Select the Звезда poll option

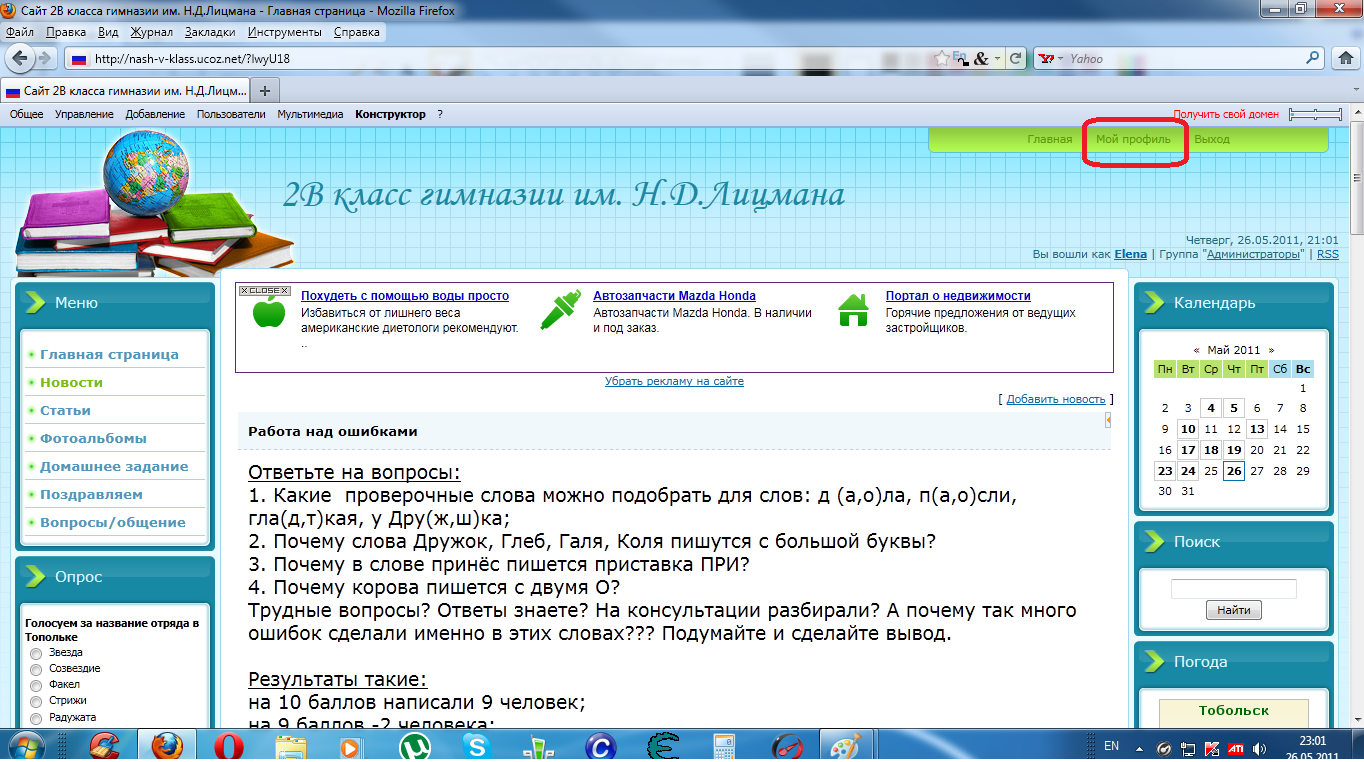tap(36, 653)
